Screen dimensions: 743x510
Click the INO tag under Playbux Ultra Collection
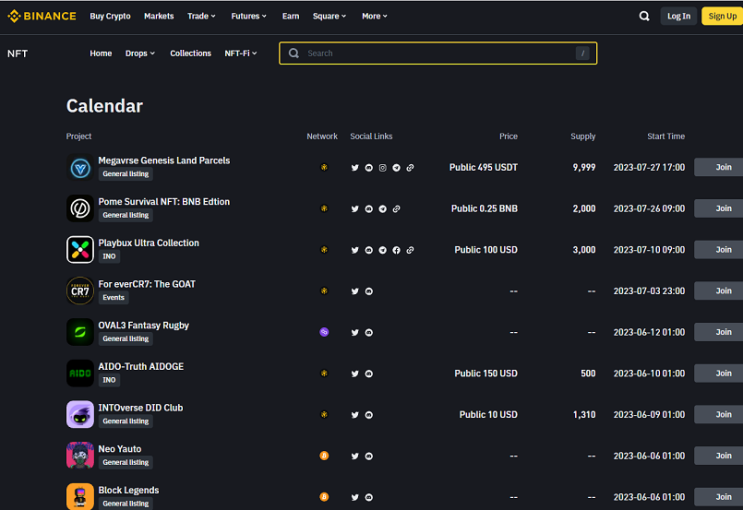tap(109, 256)
